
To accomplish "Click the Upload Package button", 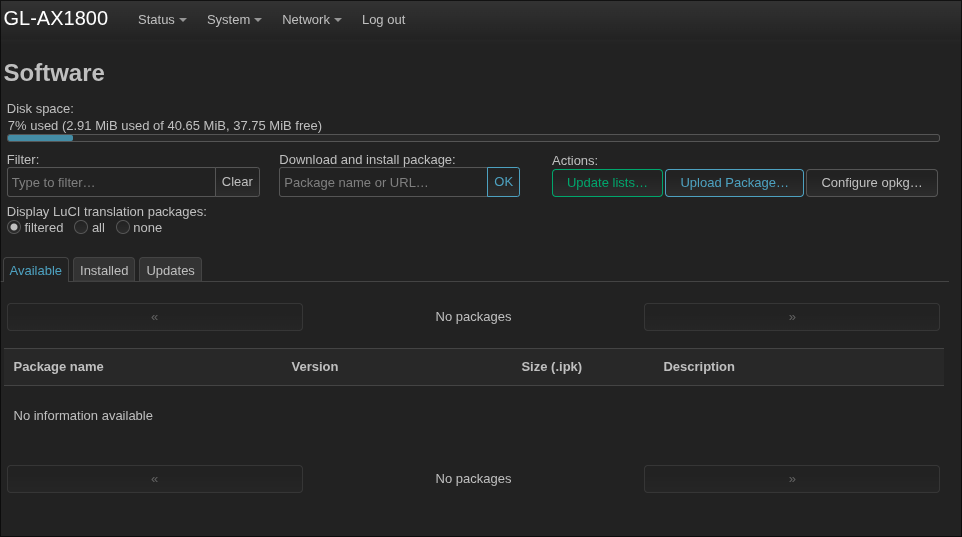I will (x=734, y=183).
